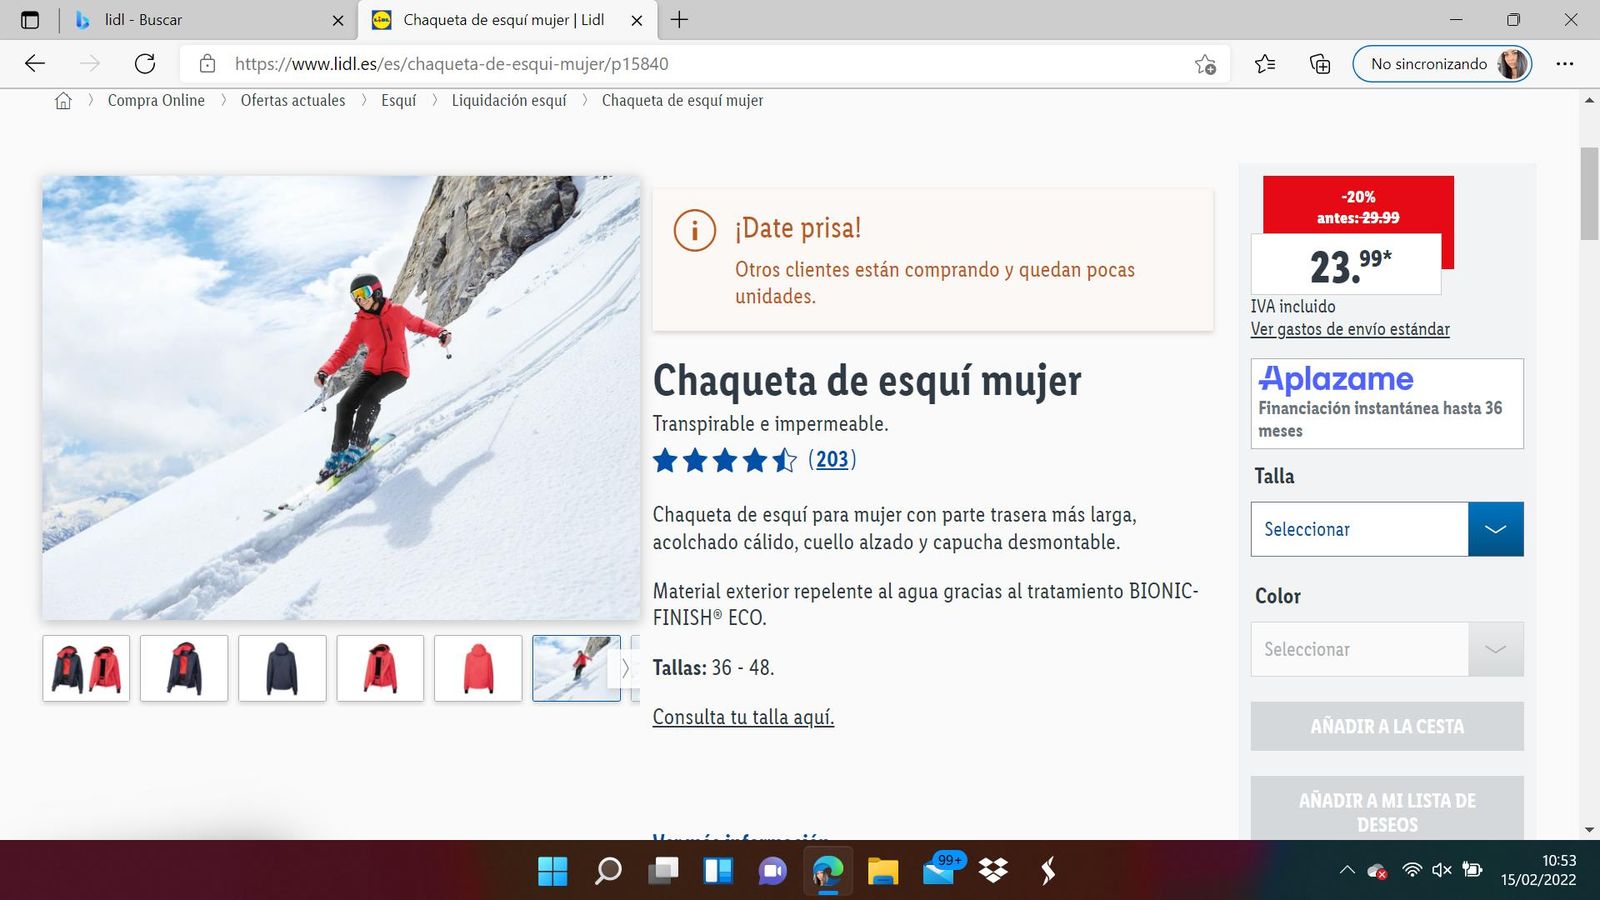
Task: Add the page to favorites via star icon
Action: click(1206, 63)
